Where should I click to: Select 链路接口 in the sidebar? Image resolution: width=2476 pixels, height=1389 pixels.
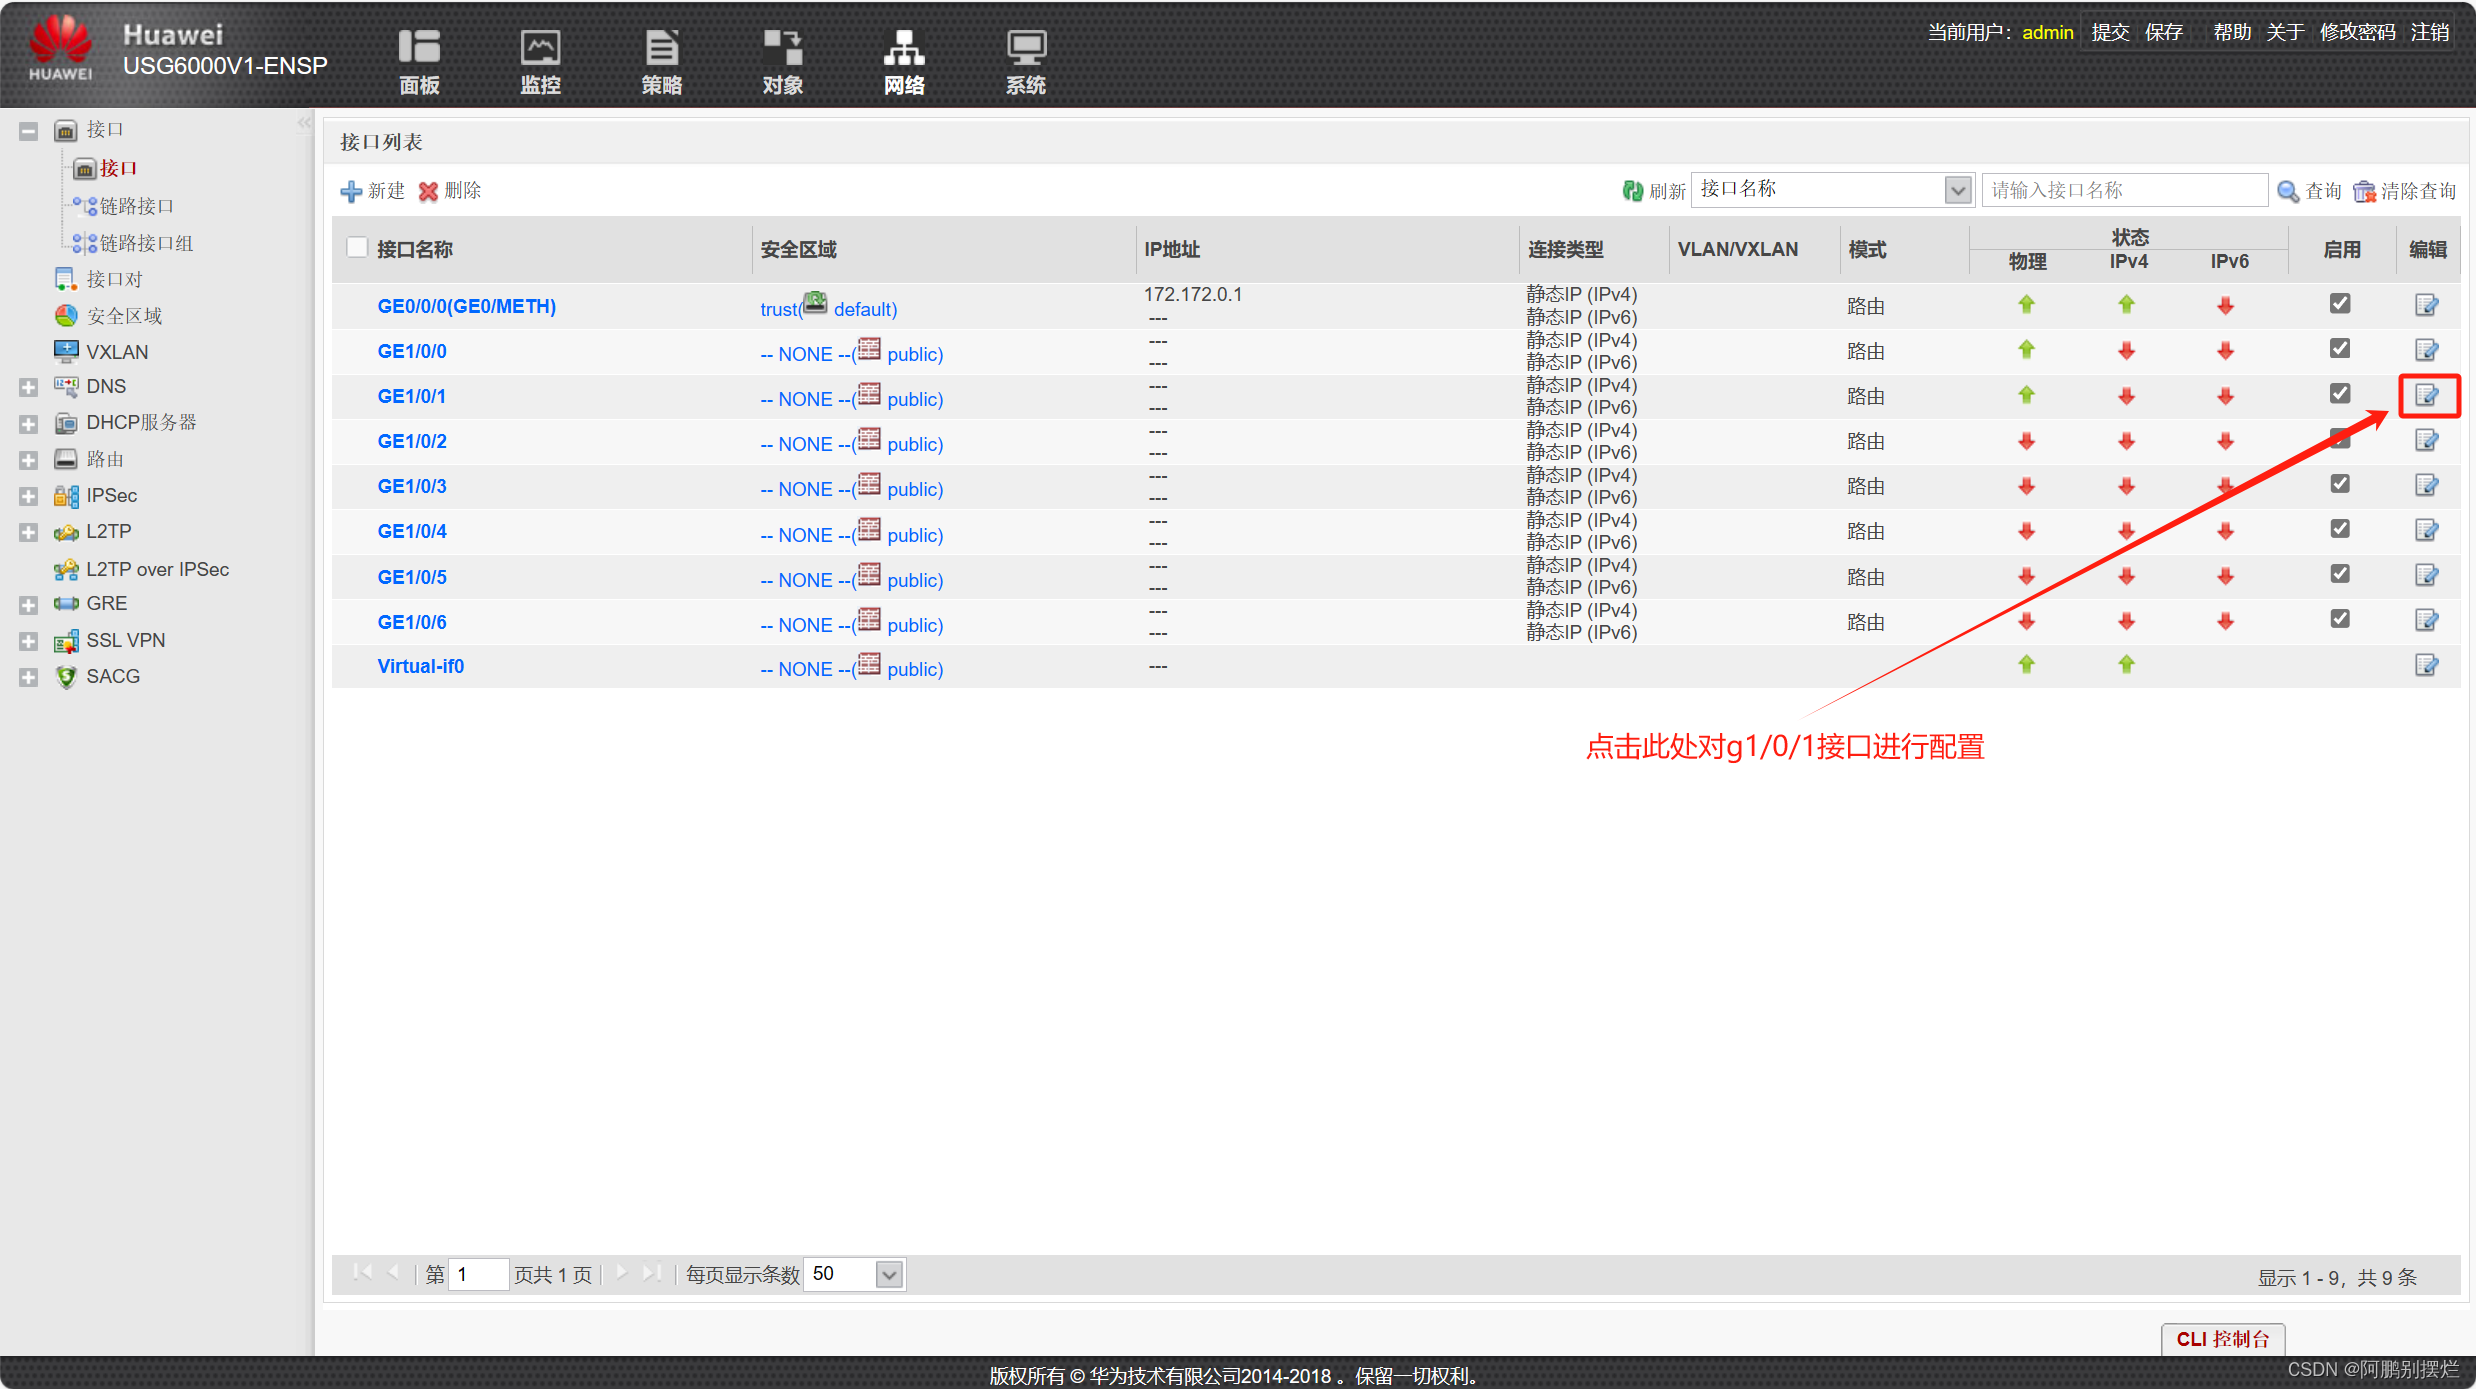(x=136, y=206)
